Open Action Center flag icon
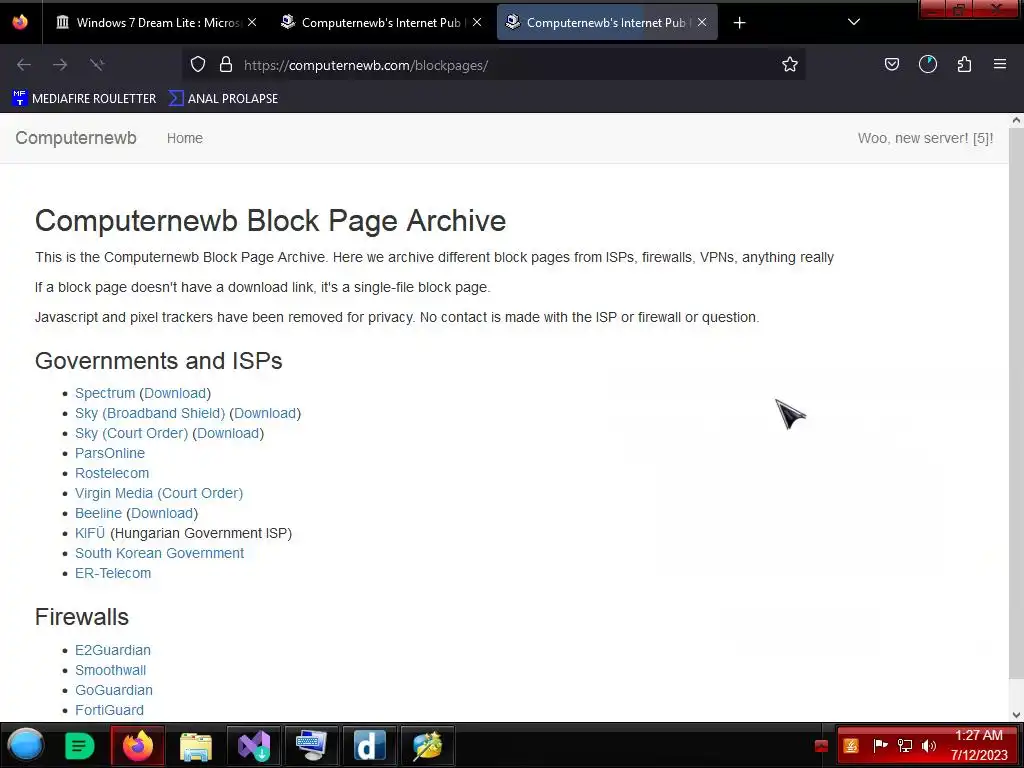 coord(880,746)
